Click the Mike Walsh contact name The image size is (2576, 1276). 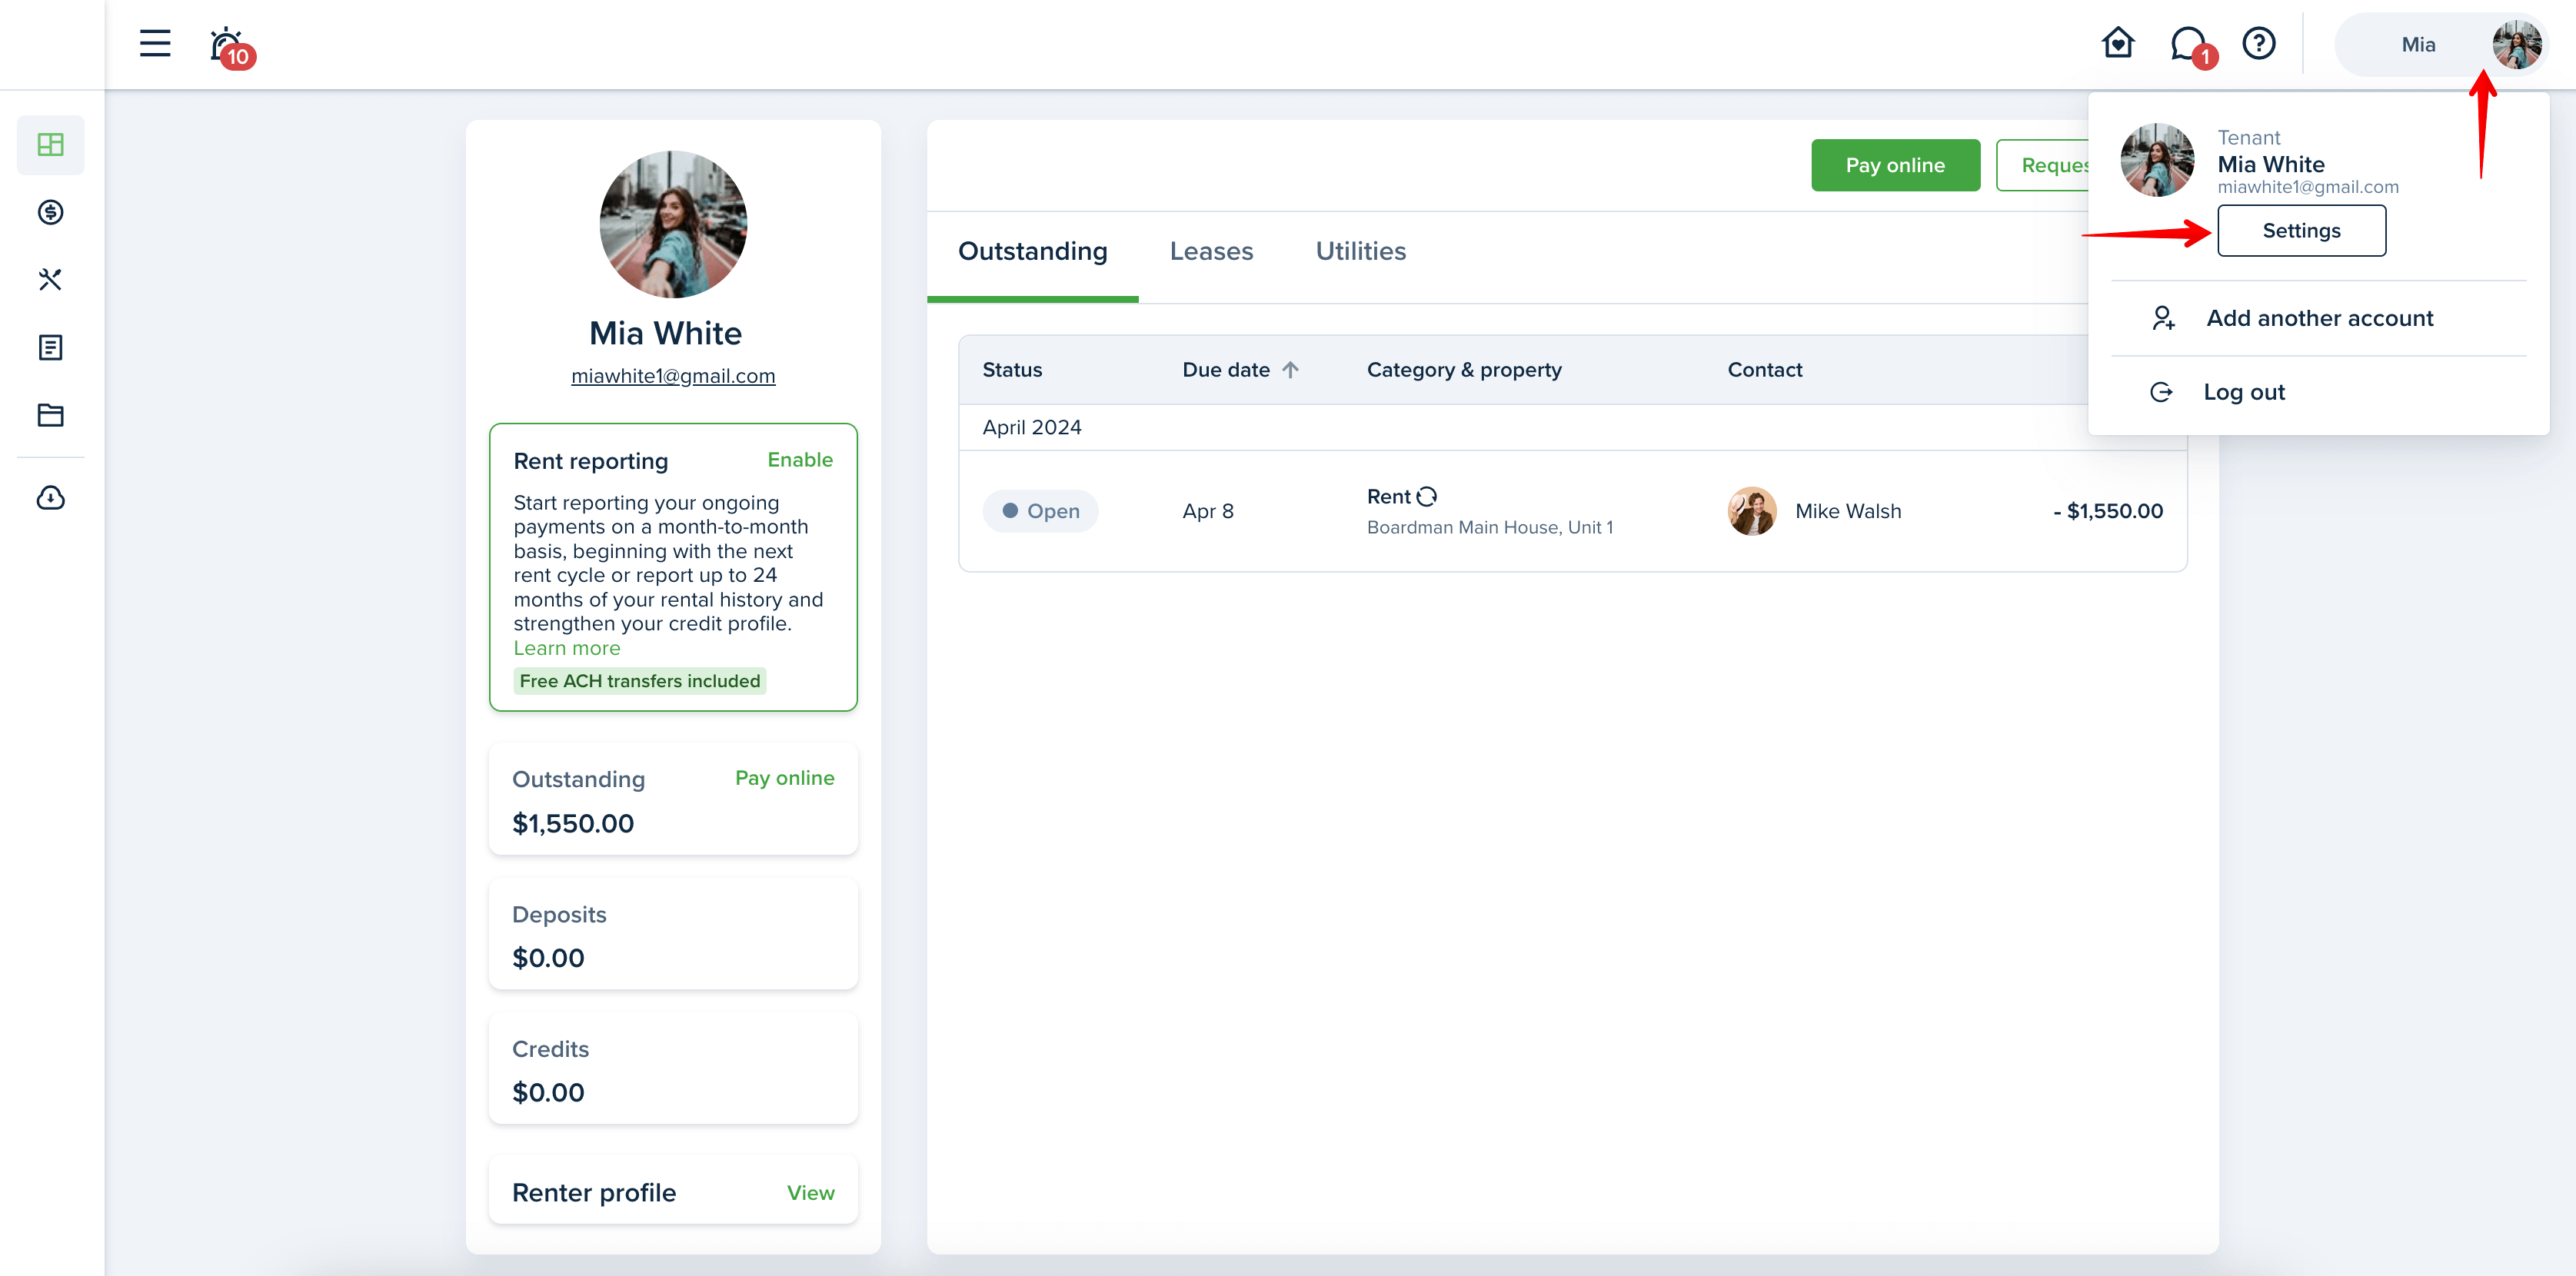[1848, 511]
